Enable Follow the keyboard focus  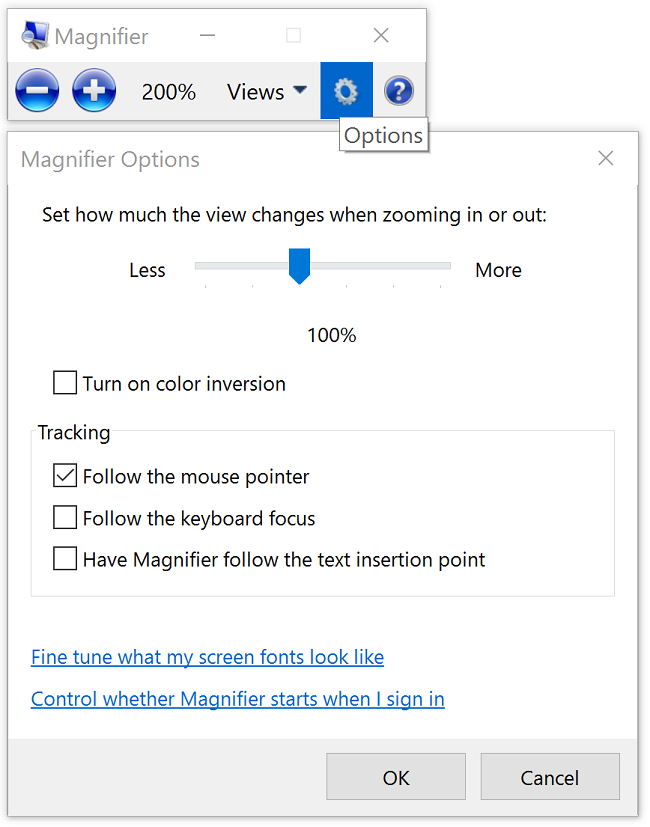point(64,517)
